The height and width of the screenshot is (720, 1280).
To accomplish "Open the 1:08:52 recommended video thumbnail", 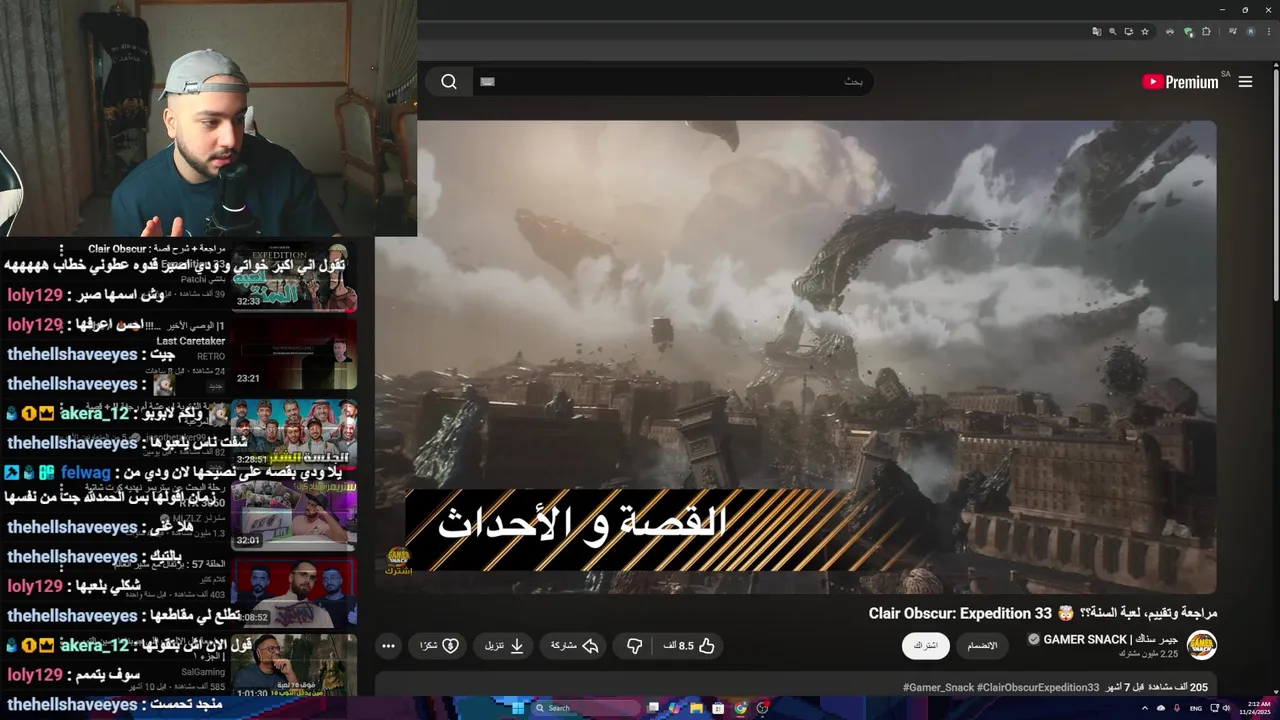I will 294,591.
